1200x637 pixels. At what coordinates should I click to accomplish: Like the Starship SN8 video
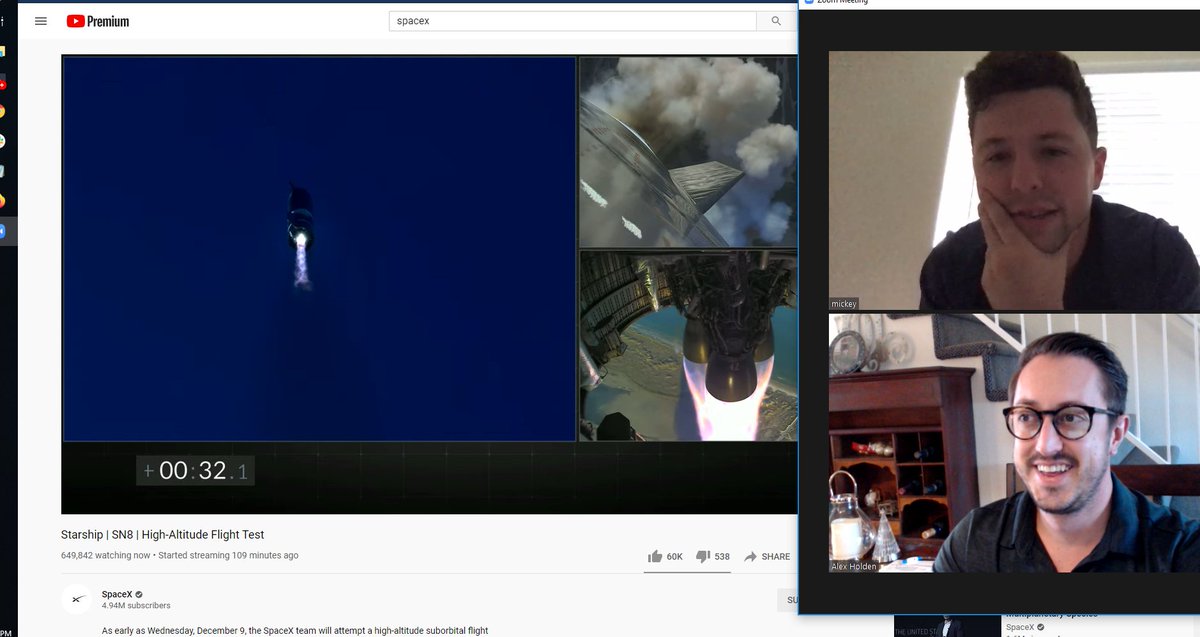[x=665, y=556]
